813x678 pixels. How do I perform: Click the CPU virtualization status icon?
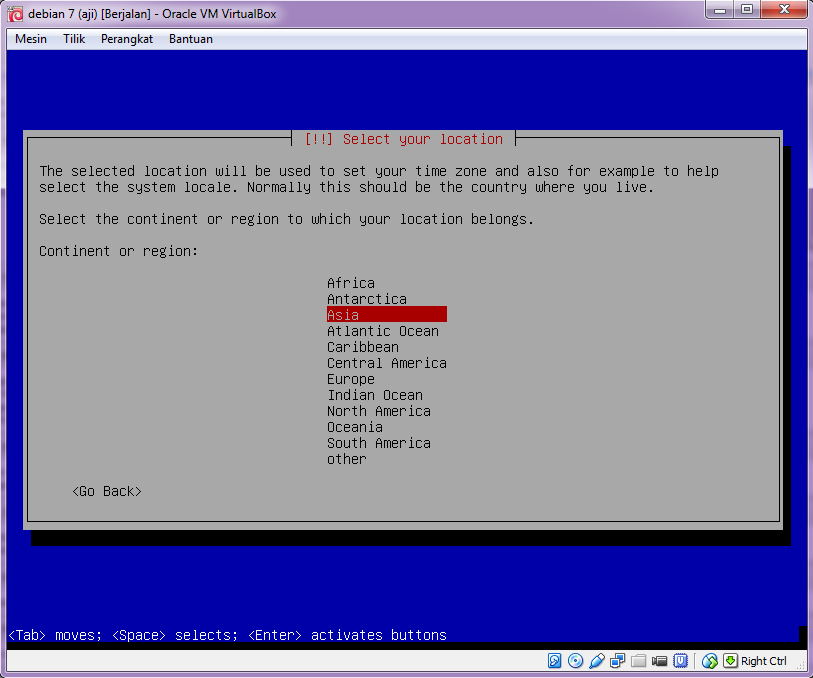(680, 660)
